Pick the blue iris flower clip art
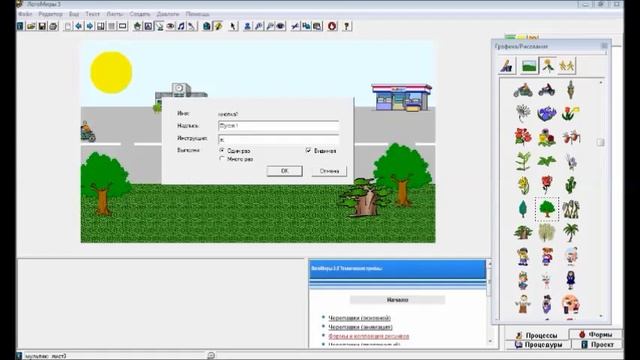Viewport: 640px width, 360px height. pos(547,113)
